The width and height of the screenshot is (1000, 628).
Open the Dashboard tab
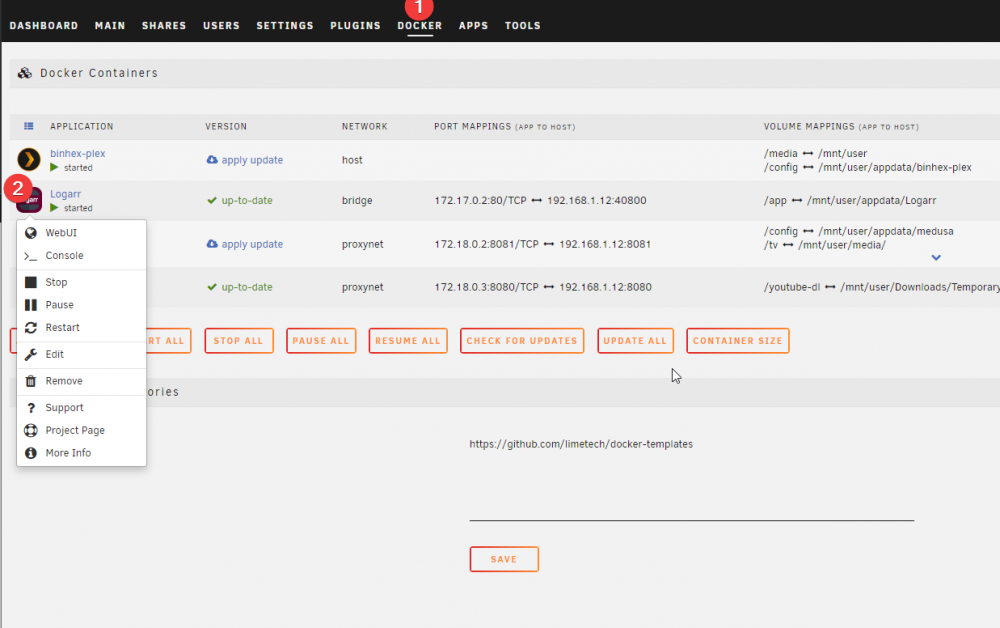tap(43, 26)
